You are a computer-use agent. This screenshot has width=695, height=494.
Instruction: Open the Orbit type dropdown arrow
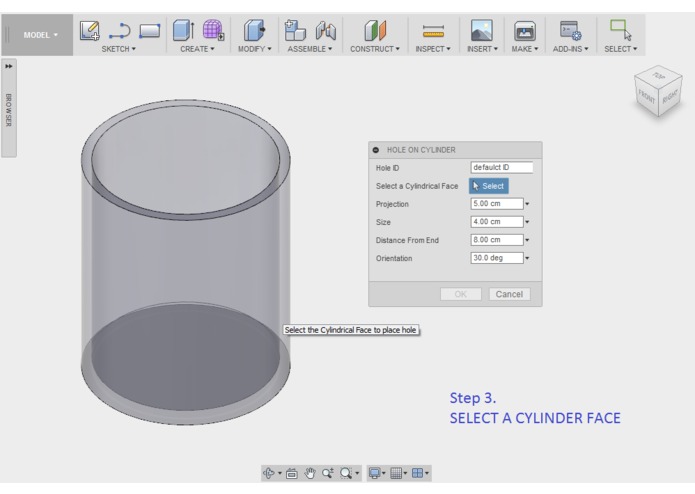coord(280,474)
